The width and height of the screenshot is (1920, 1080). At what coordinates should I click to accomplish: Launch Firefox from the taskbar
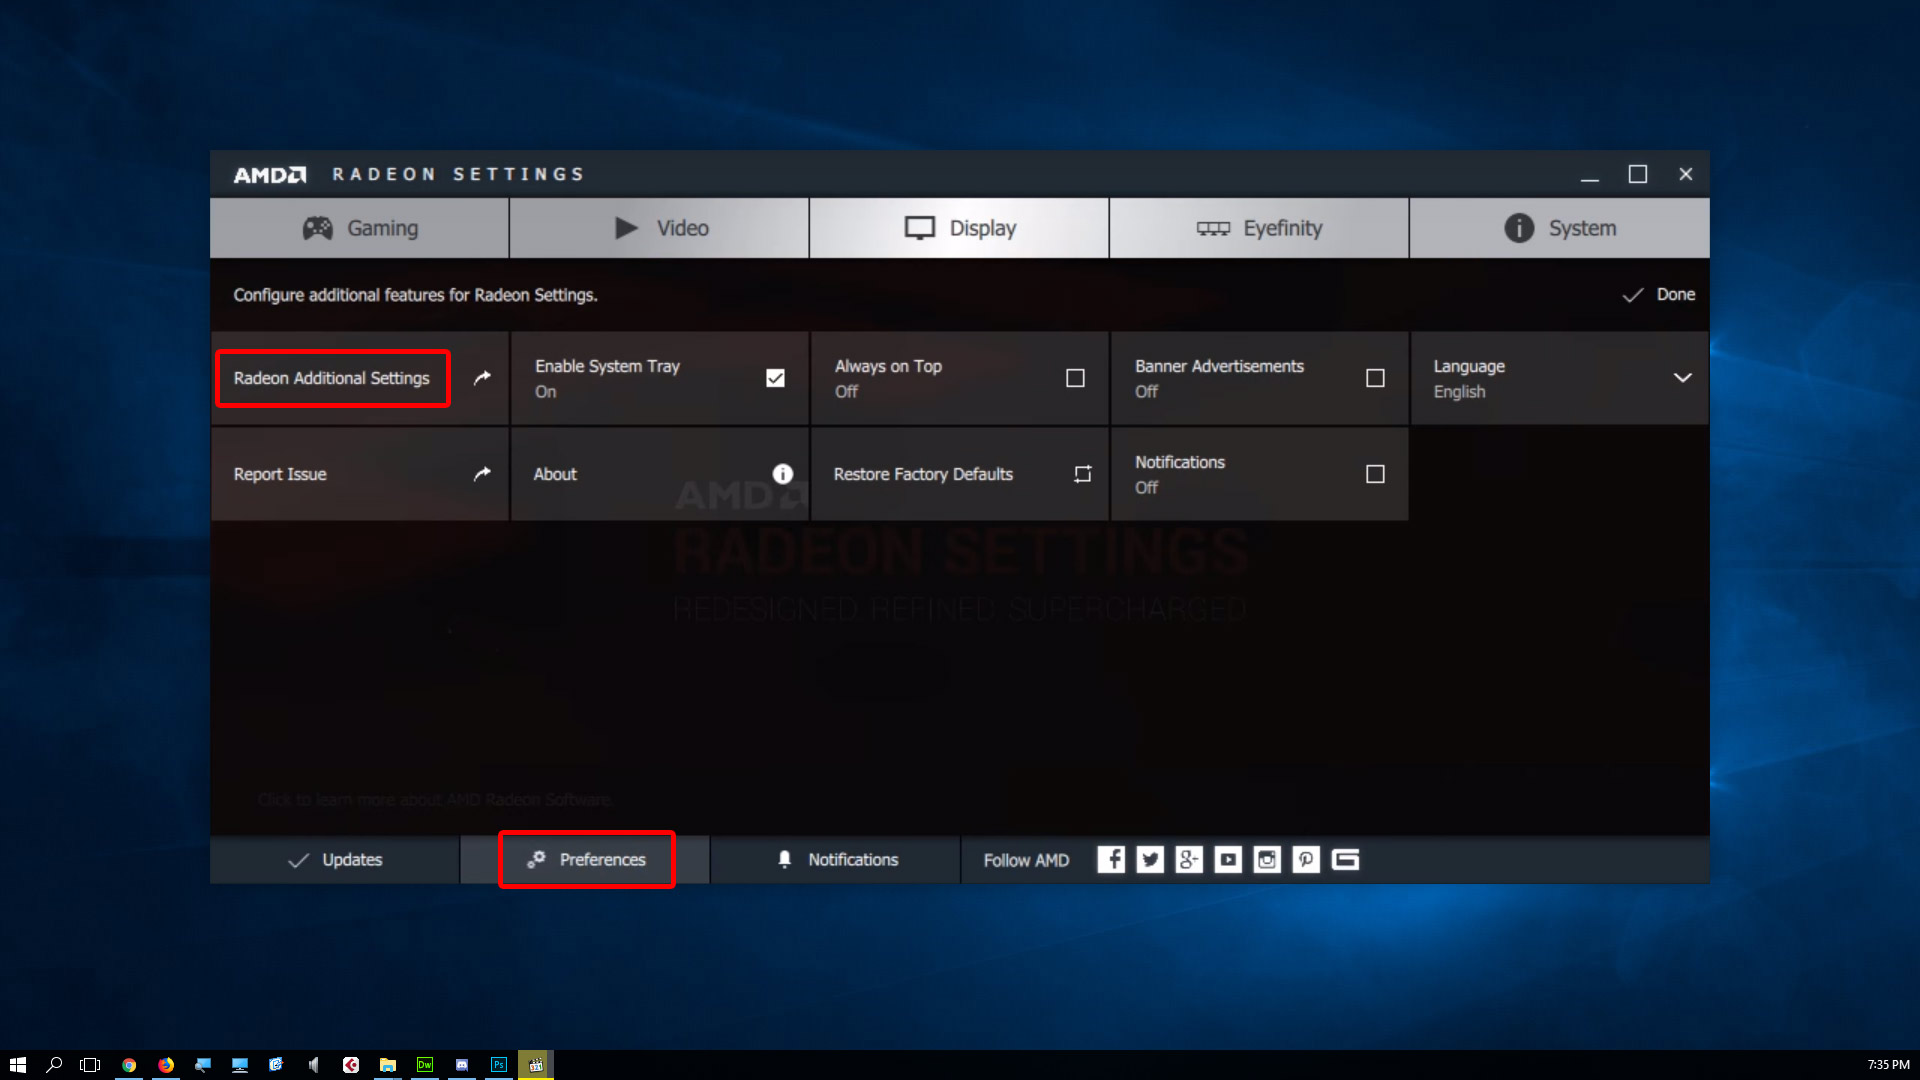[x=166, y=1065]
